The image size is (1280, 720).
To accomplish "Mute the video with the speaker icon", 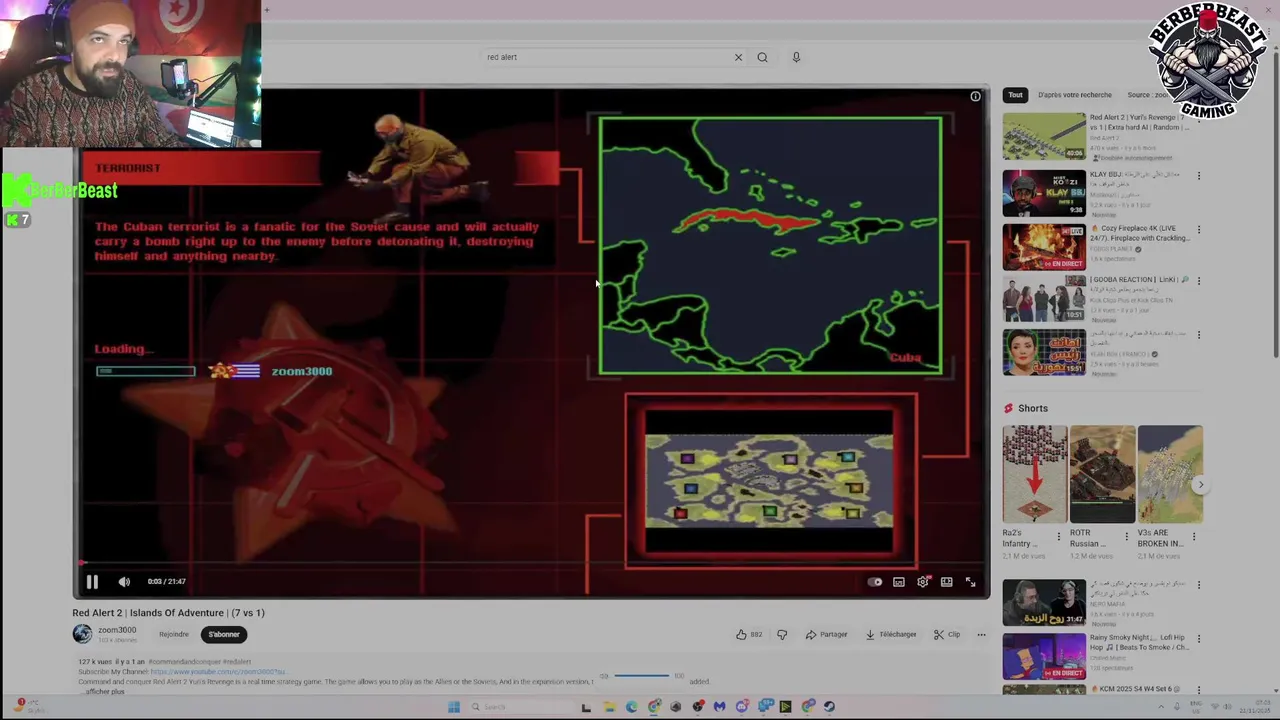I will 124,581.
